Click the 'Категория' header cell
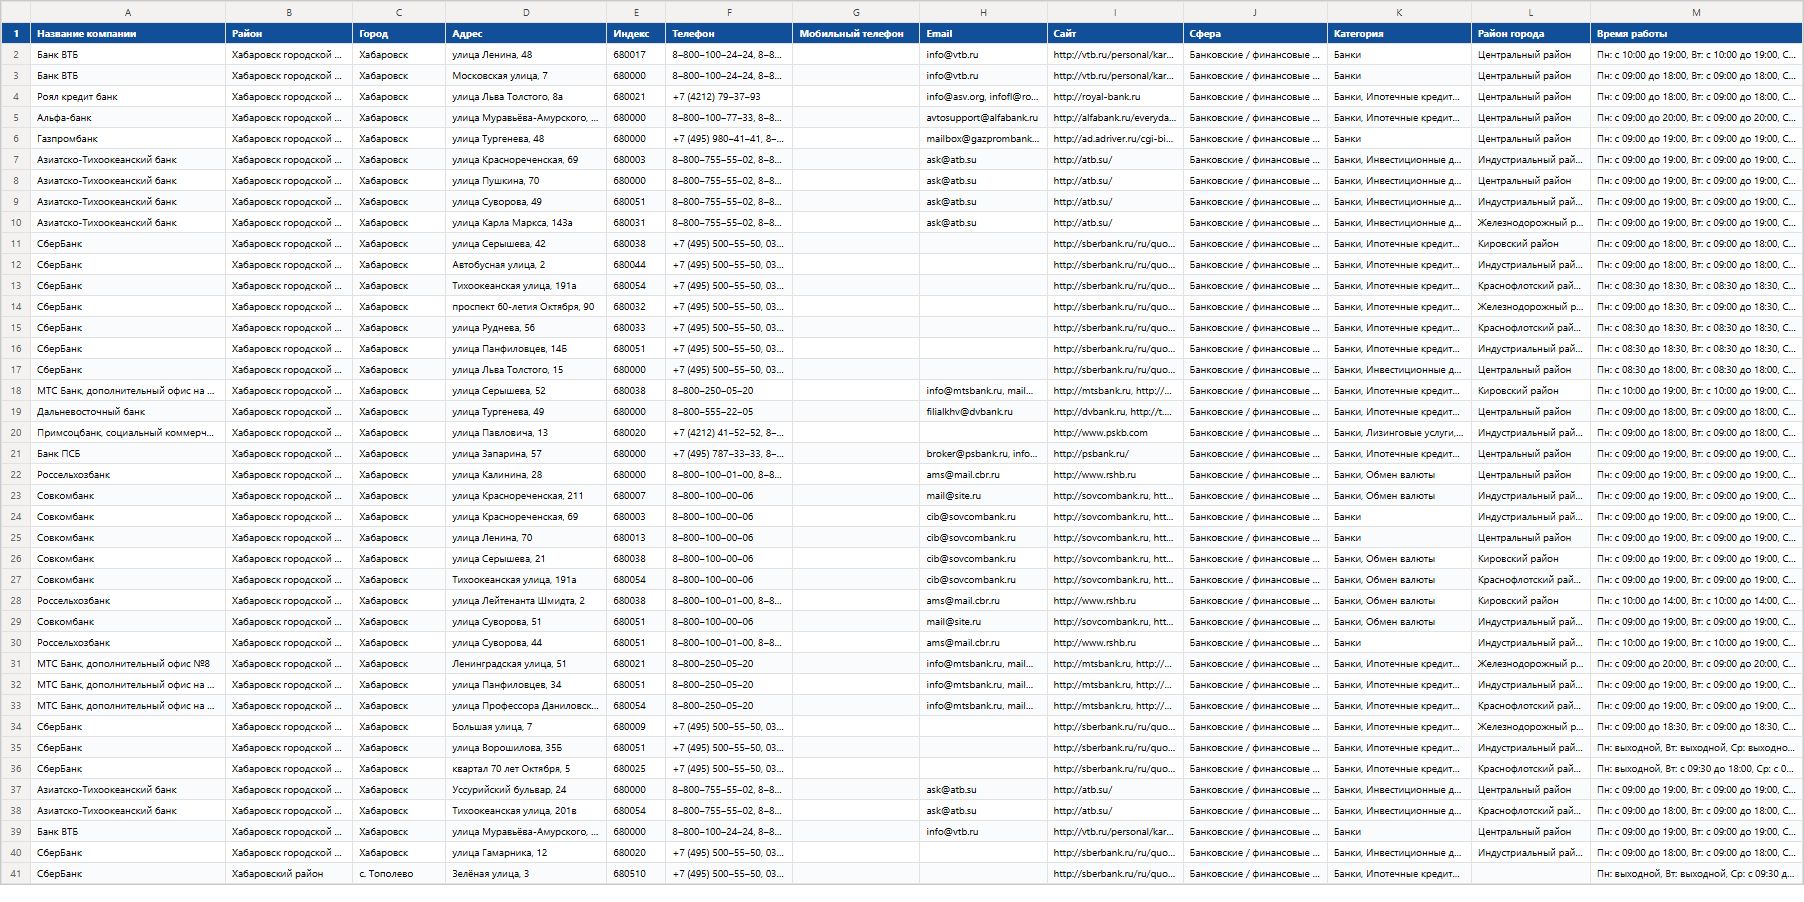1804x902 pixels. point(1399,34)
